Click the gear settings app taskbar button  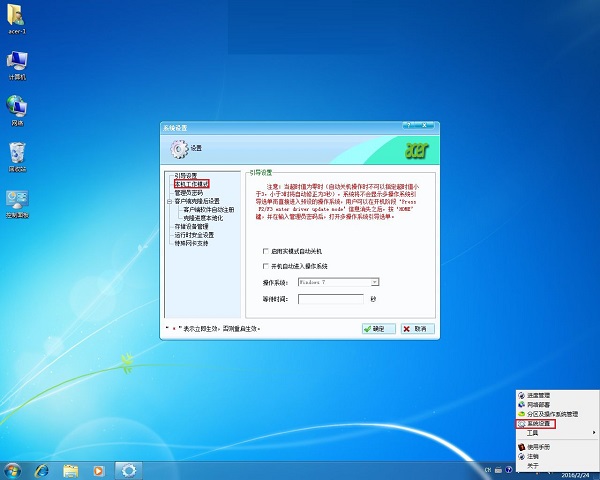click(x=129, y=471)
